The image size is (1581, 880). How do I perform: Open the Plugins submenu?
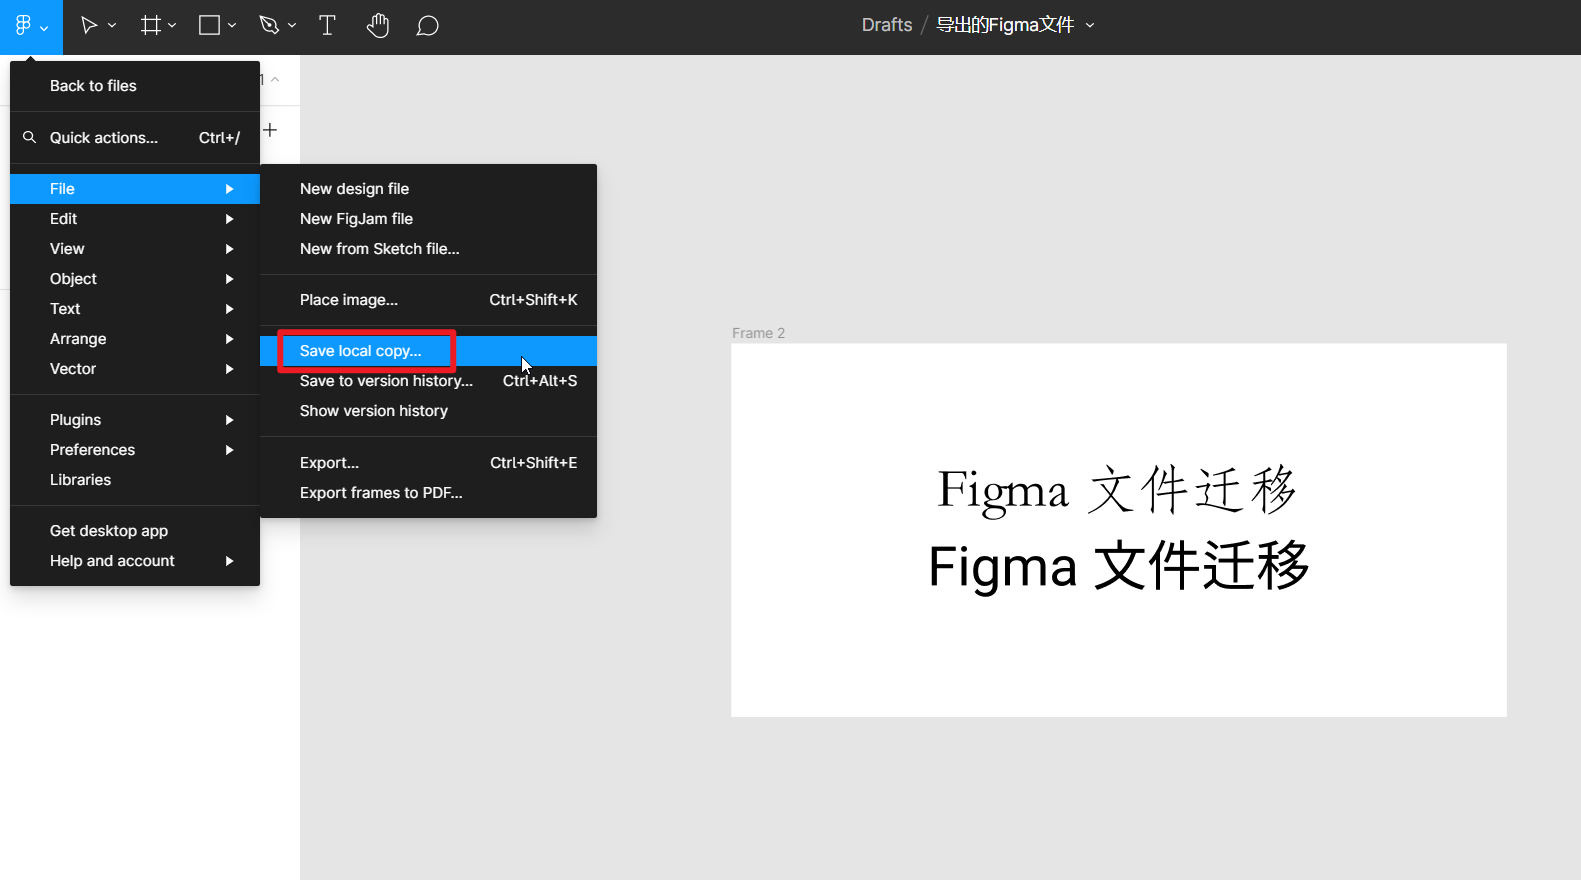coord(135,420)
